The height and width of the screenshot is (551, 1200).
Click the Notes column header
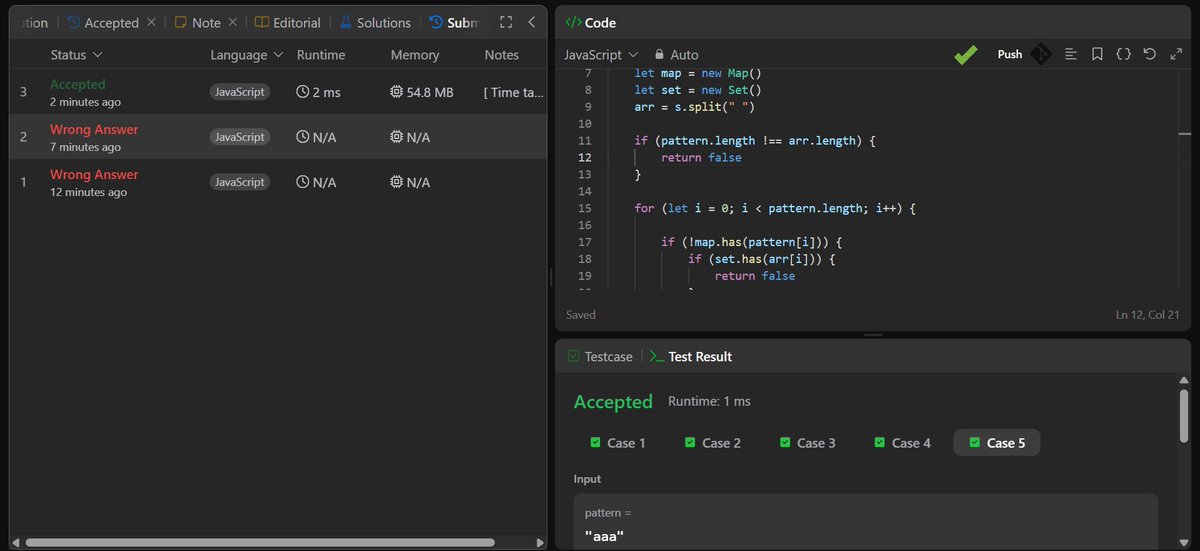(x=502, y=55)
